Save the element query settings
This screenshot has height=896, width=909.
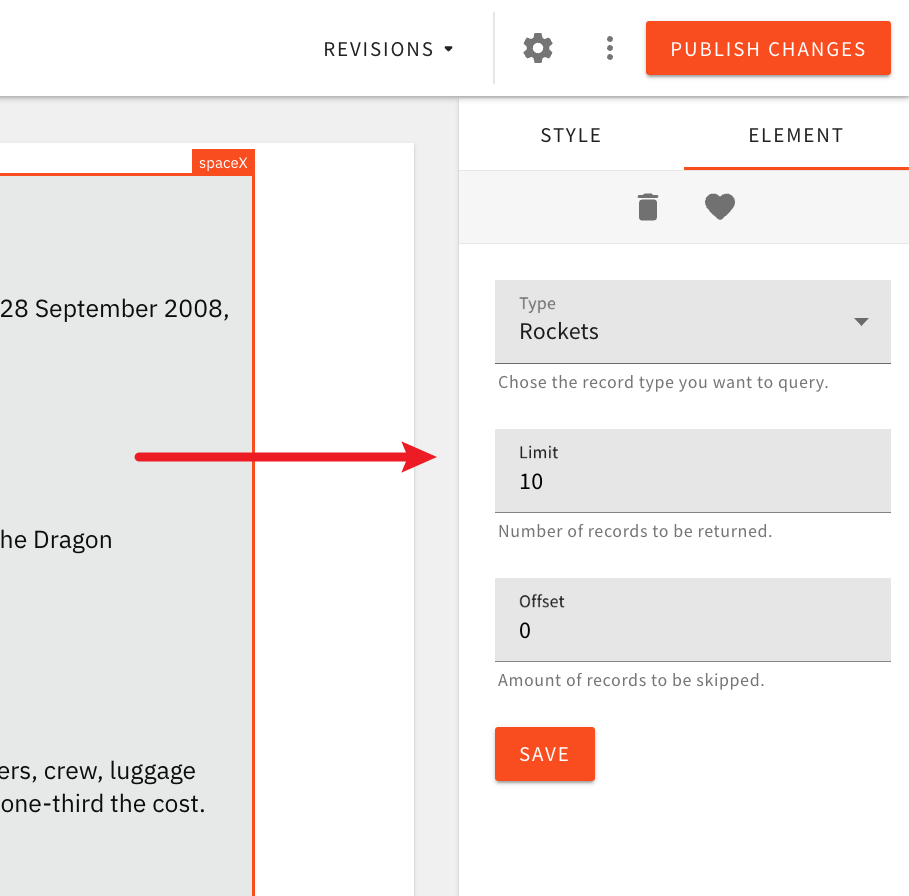544,754
